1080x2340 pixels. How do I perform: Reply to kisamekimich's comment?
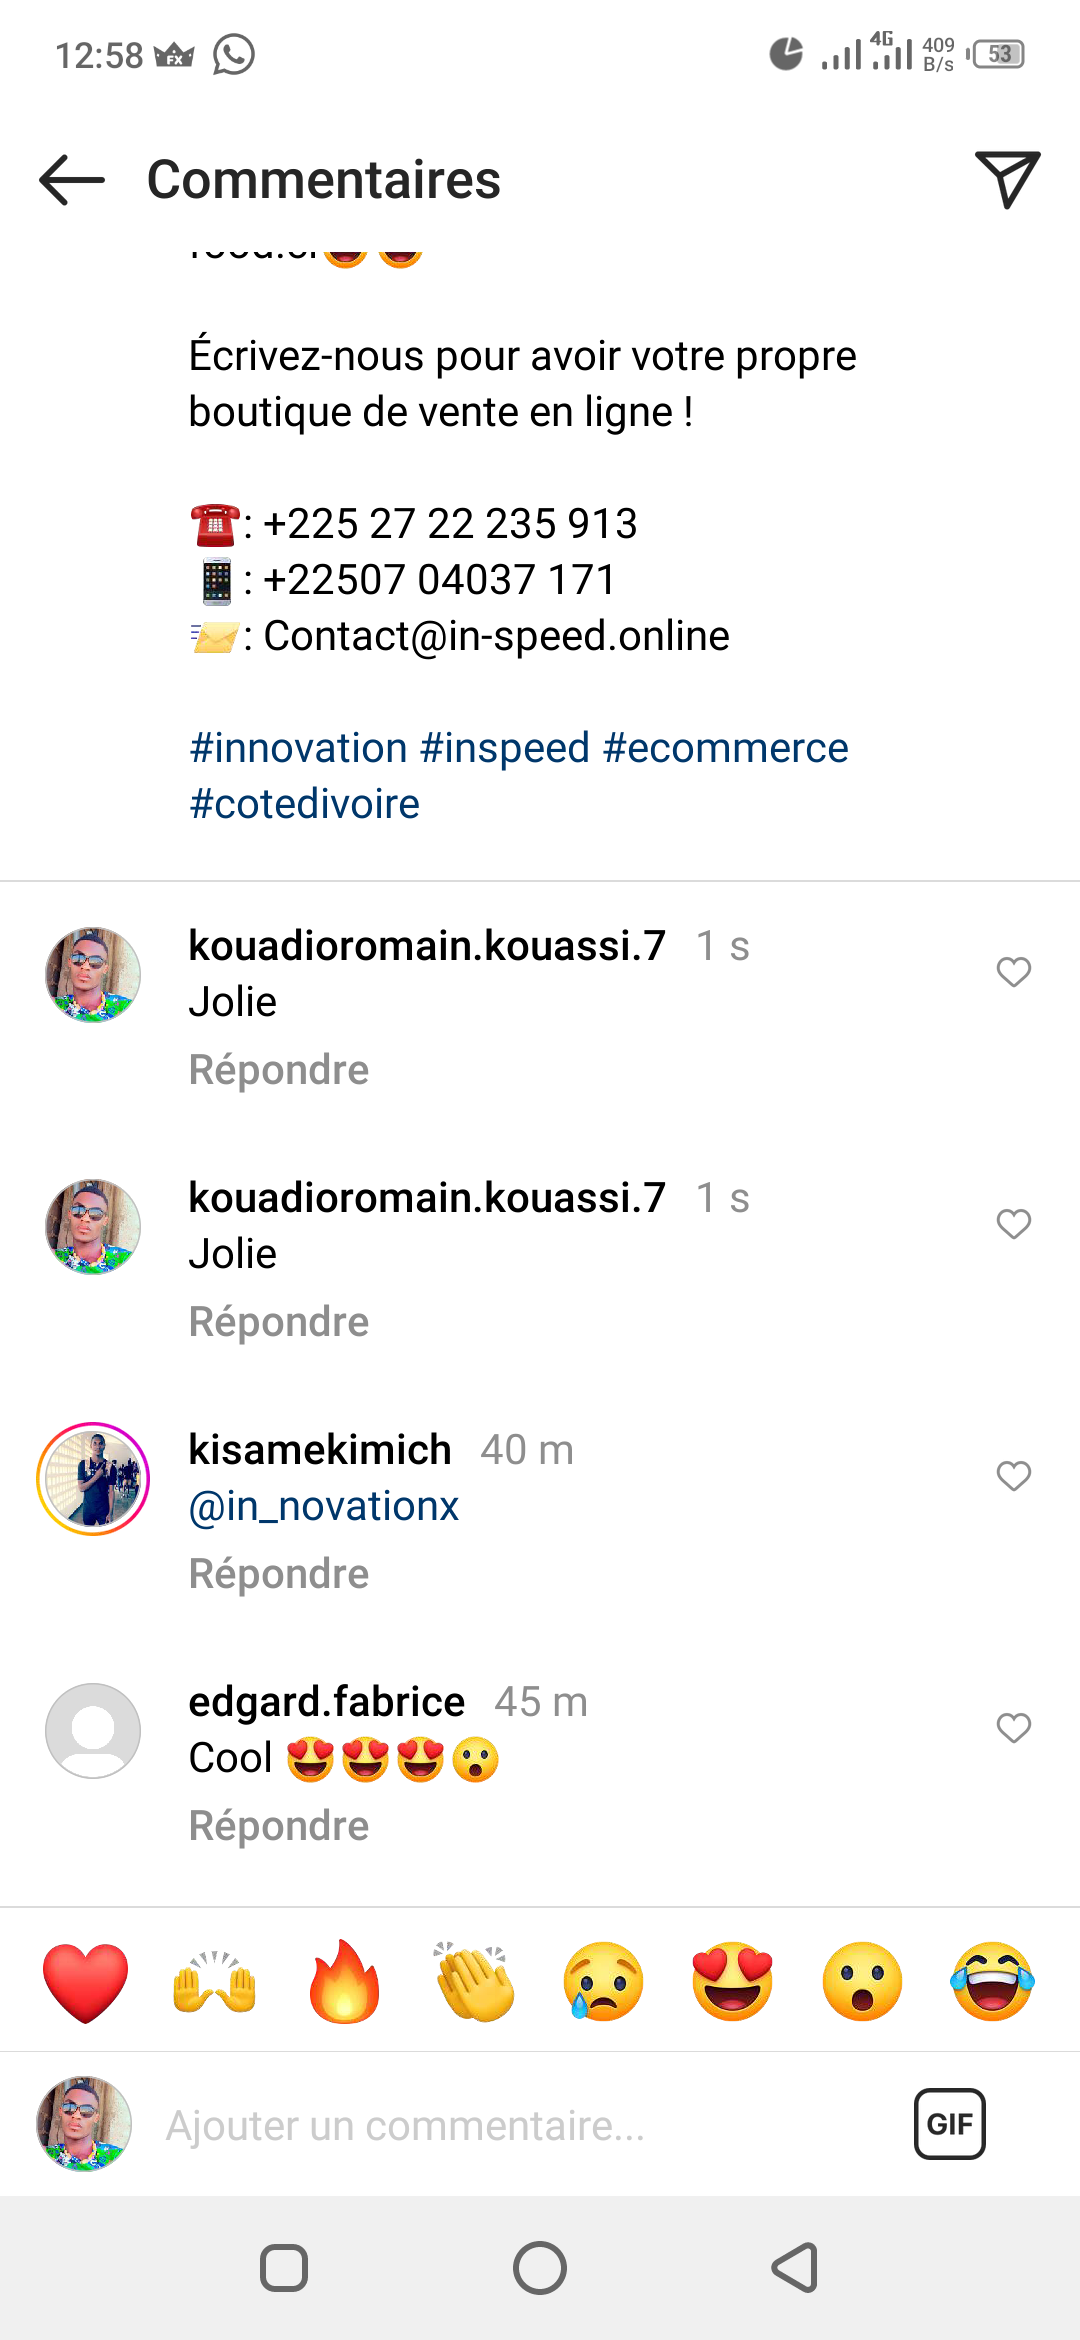(x=279, y=1574)
